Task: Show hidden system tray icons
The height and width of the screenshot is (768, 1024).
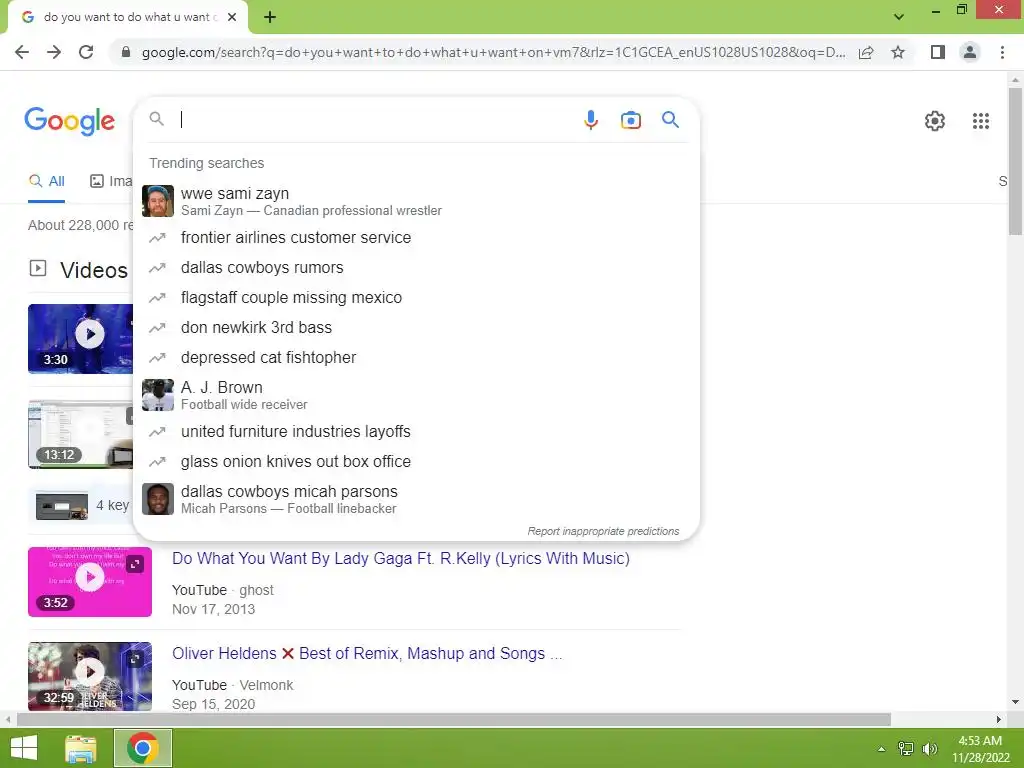Action: (x=881, y=749)
